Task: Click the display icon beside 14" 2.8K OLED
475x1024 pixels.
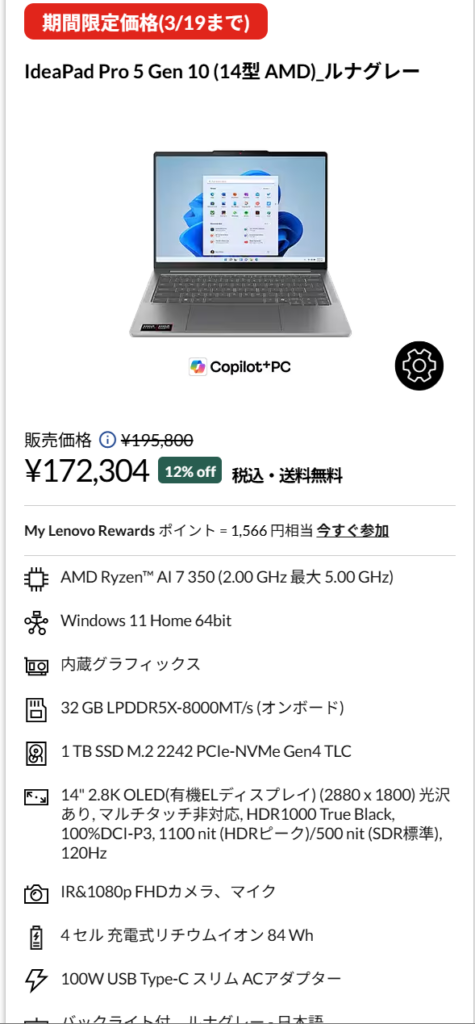Action: pos(36,797)
